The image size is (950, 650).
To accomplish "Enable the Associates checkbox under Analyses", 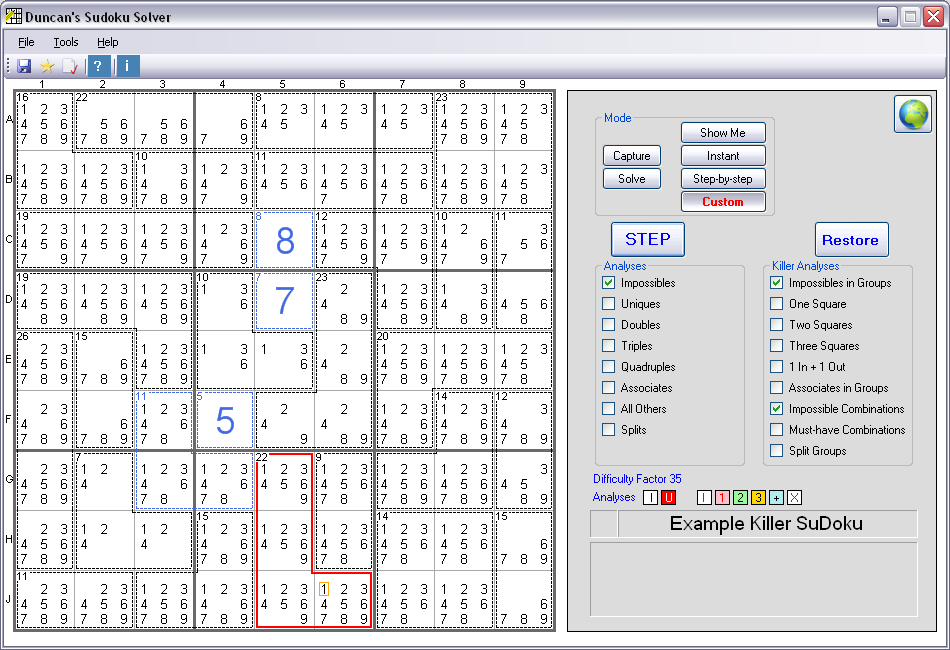I will click(608, 388).
